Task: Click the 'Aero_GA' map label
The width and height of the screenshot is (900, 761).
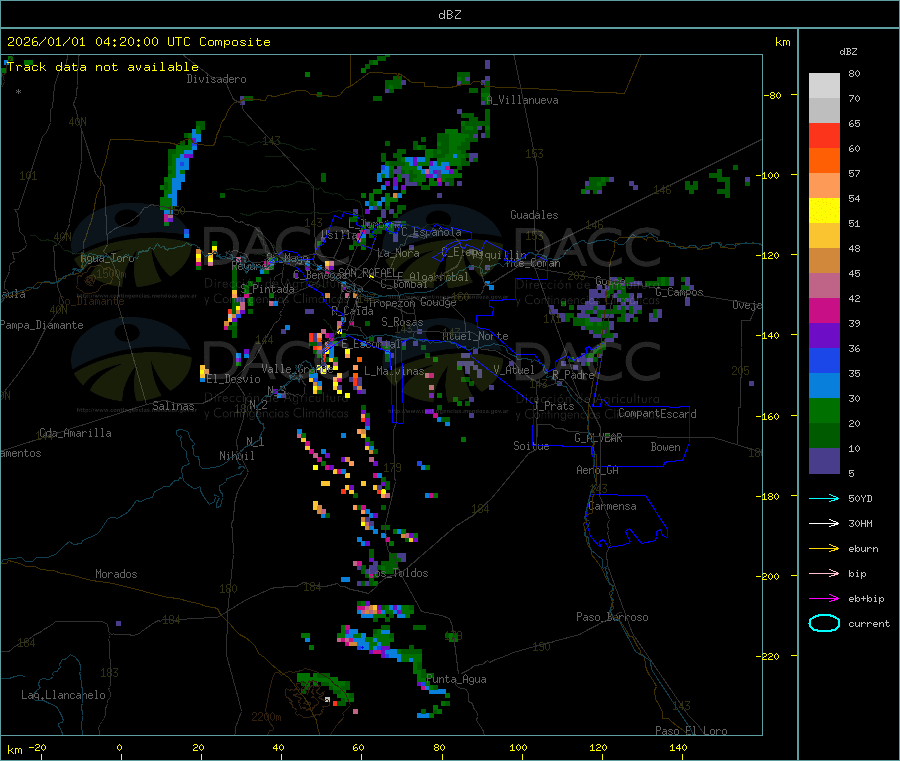Action: pos(597,470)
